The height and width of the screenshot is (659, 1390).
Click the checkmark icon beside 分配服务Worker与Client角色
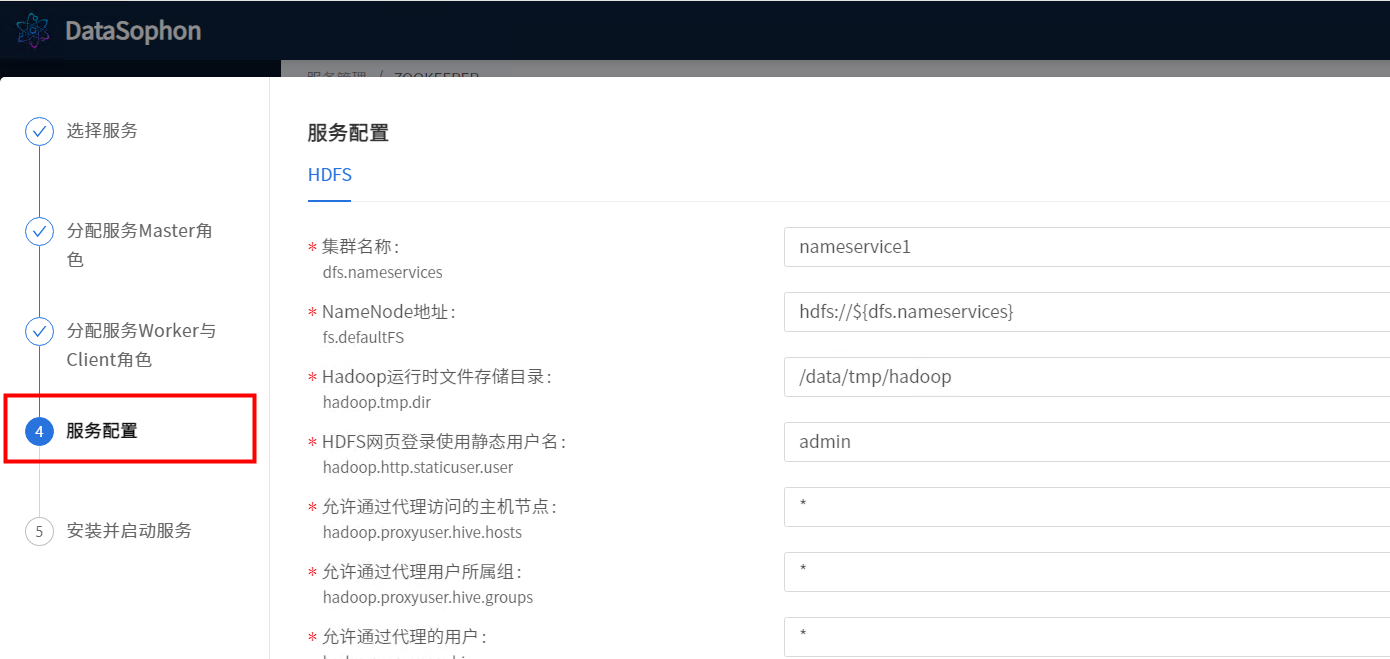(39, 331)
